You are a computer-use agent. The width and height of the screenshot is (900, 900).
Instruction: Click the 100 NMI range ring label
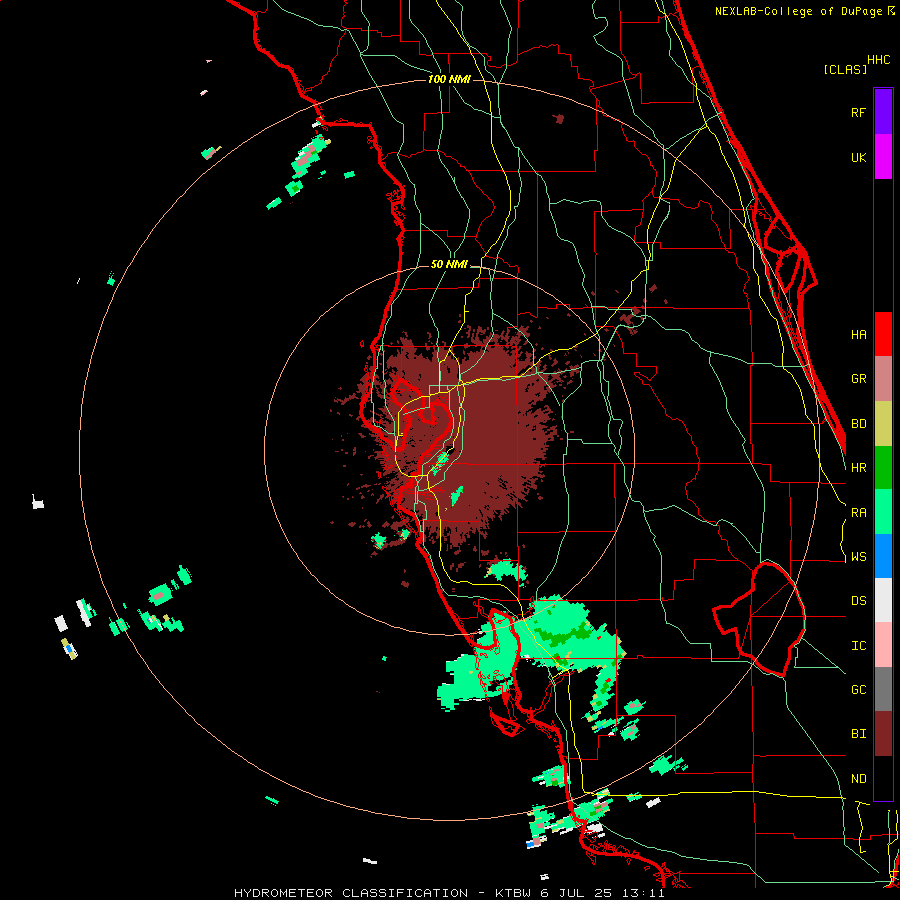point(449,79)
